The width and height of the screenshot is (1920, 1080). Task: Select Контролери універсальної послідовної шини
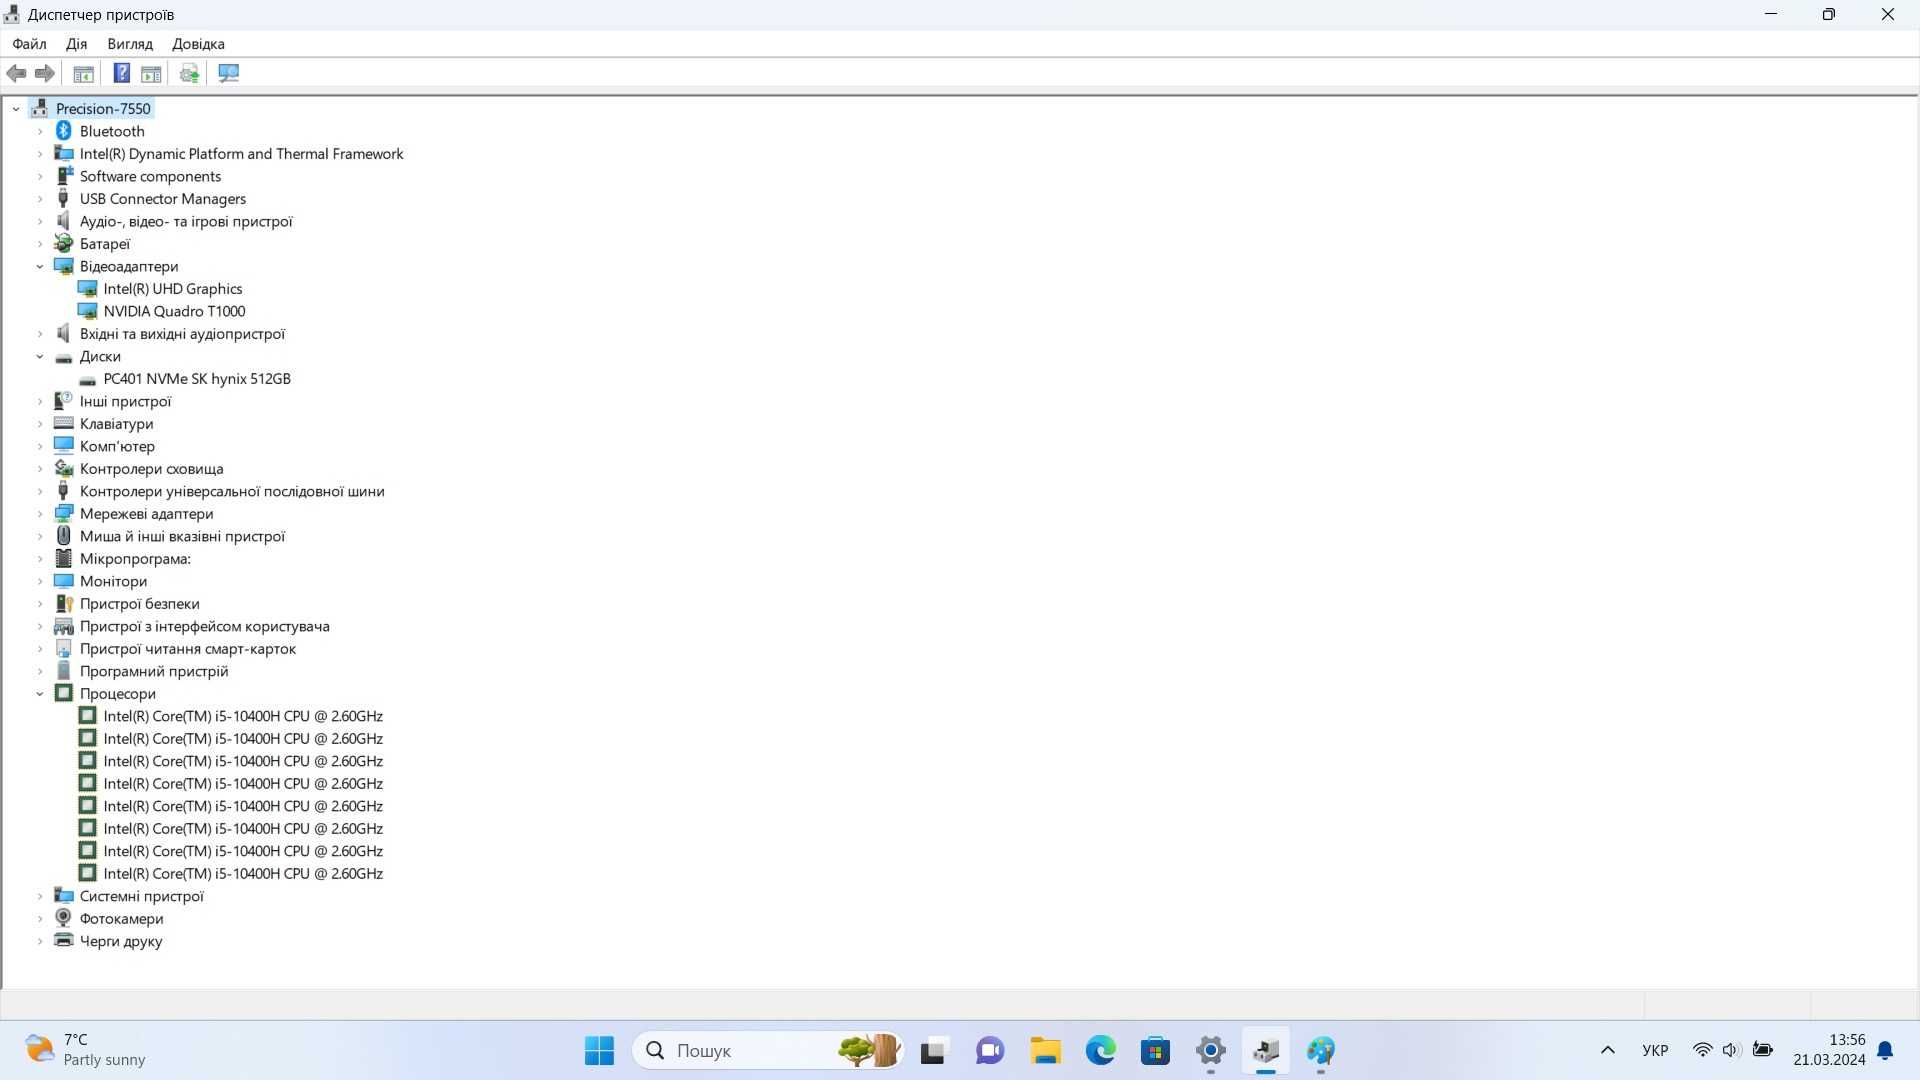coord(232,491)
